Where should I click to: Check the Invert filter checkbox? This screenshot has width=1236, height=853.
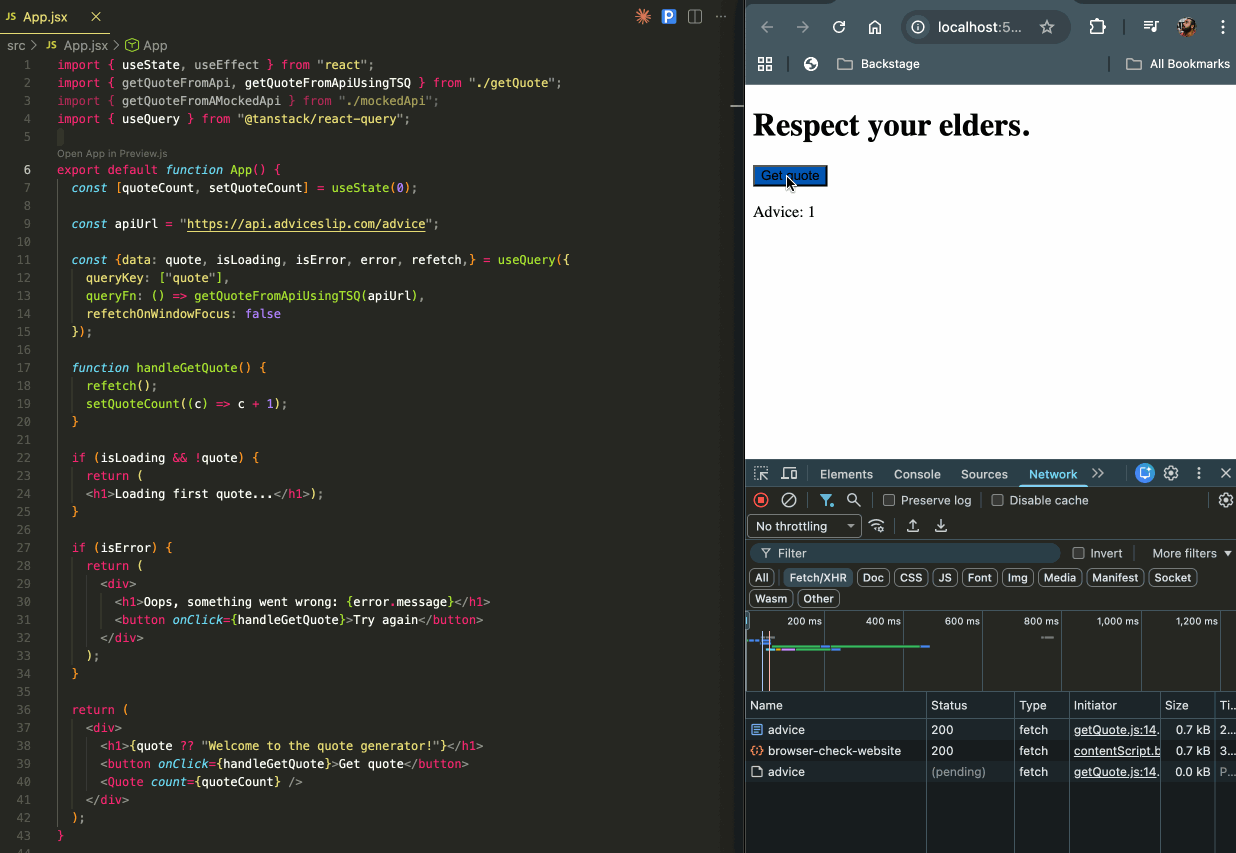1078,553
